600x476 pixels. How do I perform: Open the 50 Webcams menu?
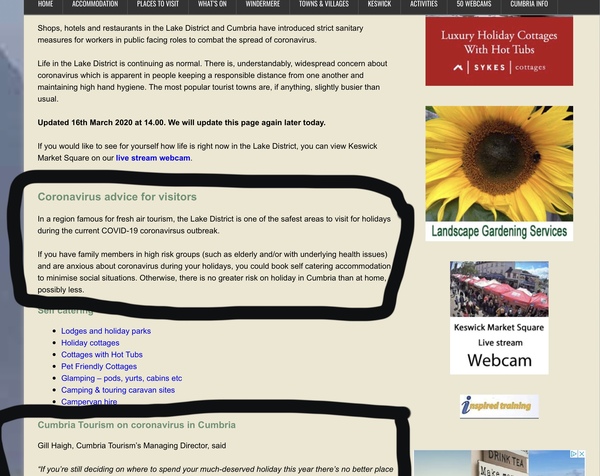click(x=474, y=5)
